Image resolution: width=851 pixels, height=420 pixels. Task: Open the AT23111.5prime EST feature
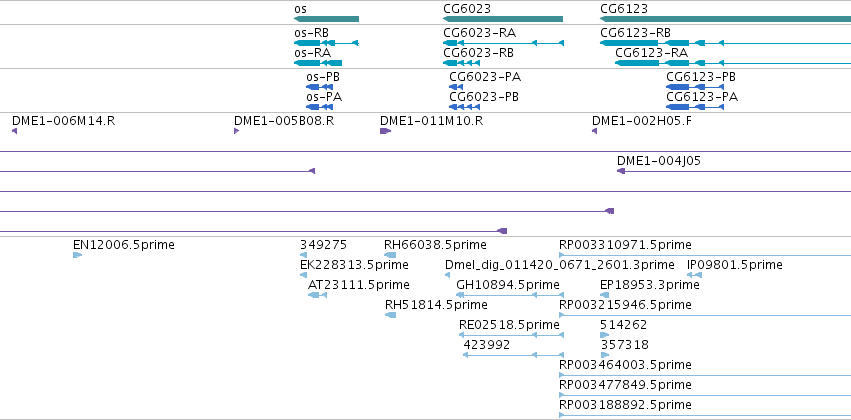pos(317,295)
